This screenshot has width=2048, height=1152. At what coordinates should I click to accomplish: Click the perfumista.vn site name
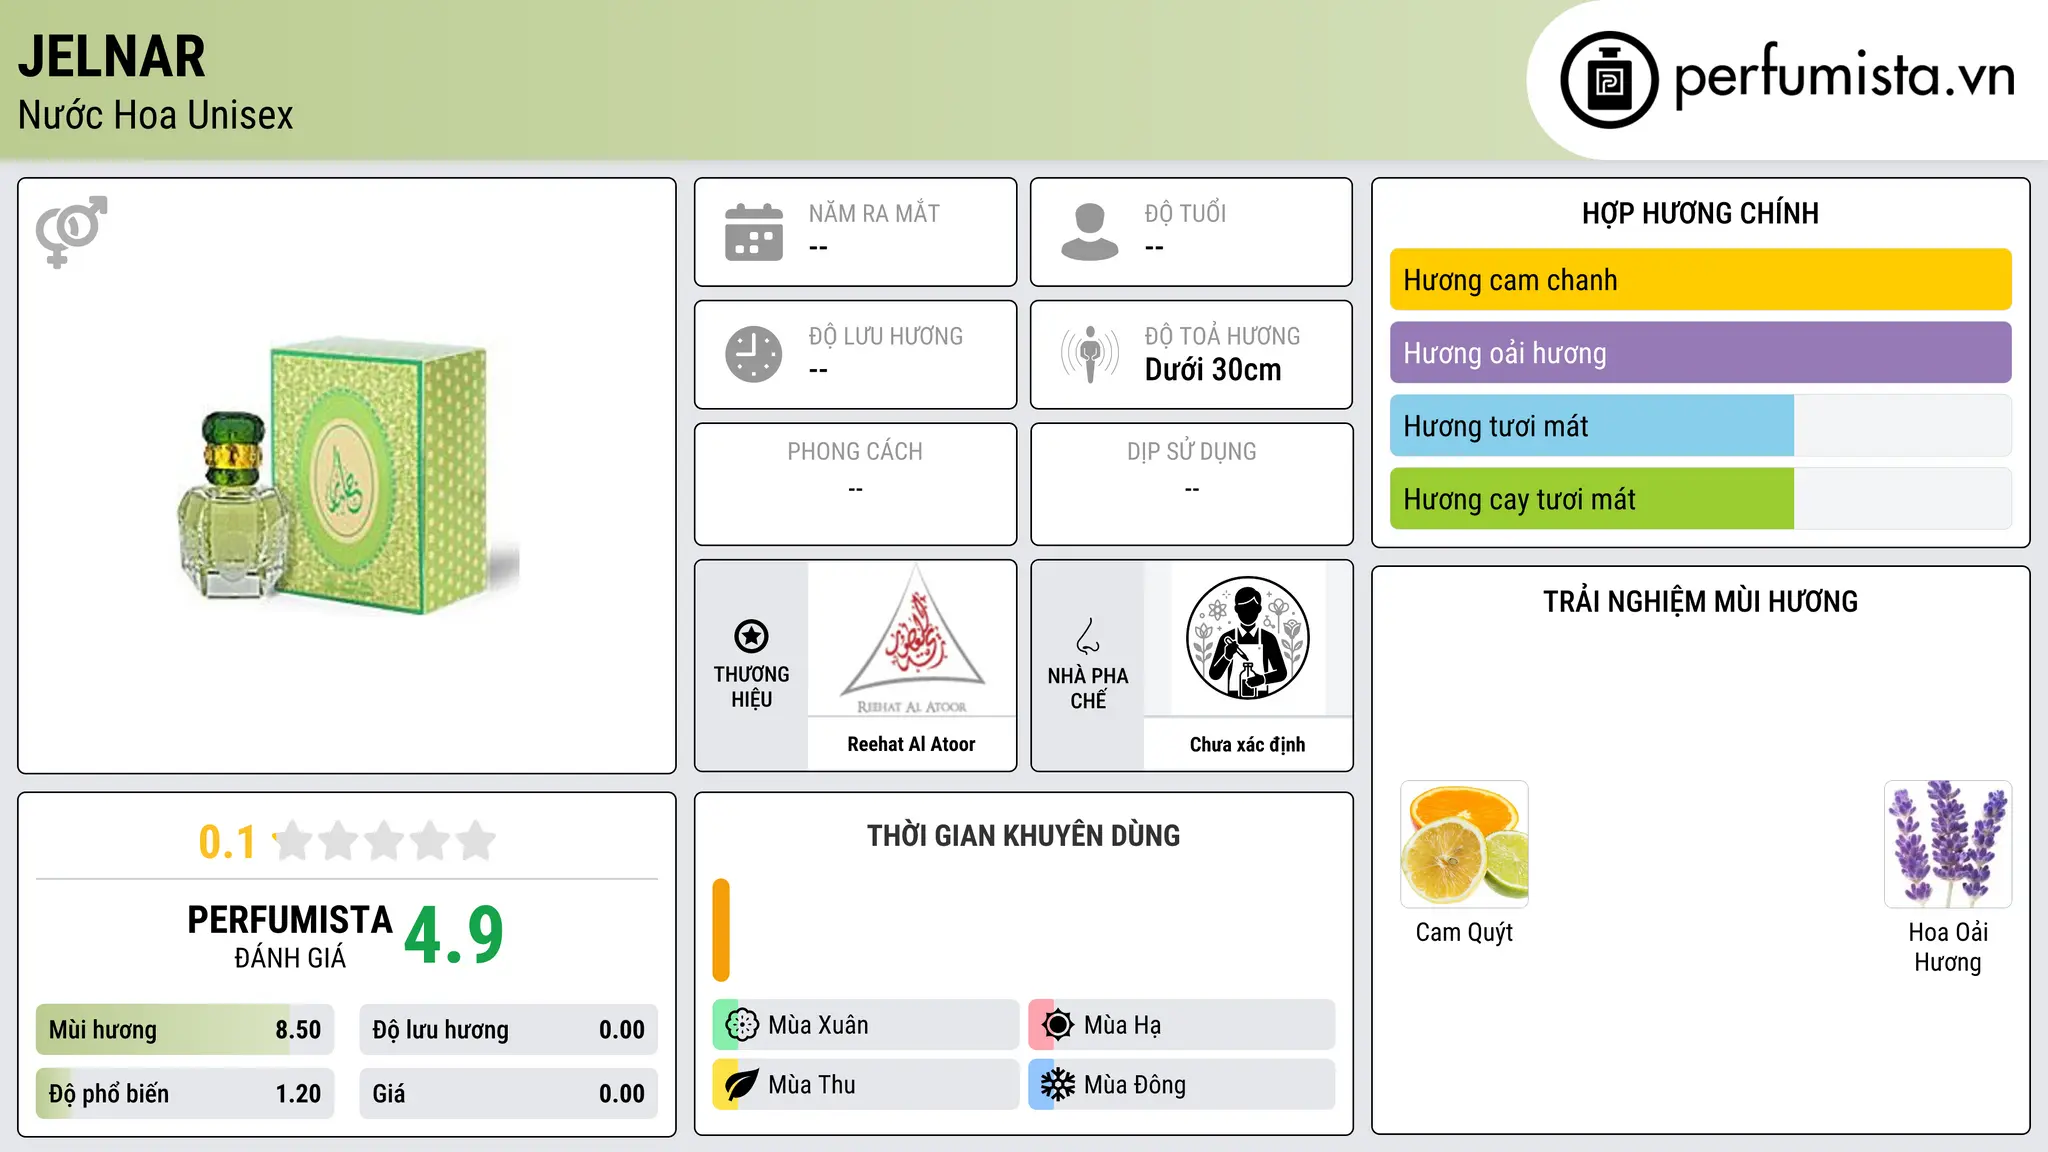click(1844, 76)
